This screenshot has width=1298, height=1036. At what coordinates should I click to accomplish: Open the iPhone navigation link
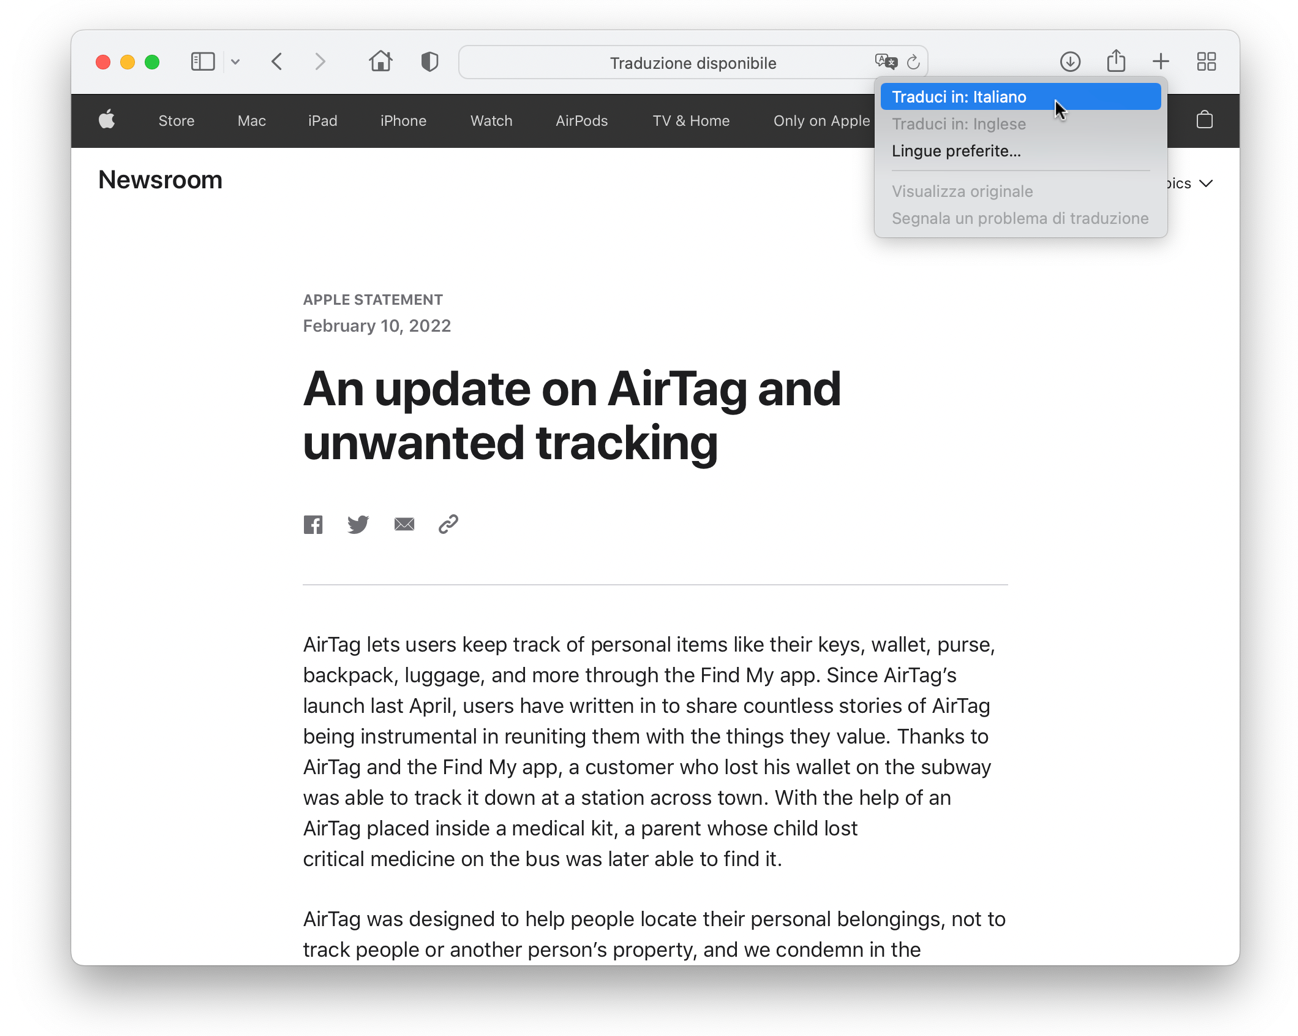(x=403, y=121)
